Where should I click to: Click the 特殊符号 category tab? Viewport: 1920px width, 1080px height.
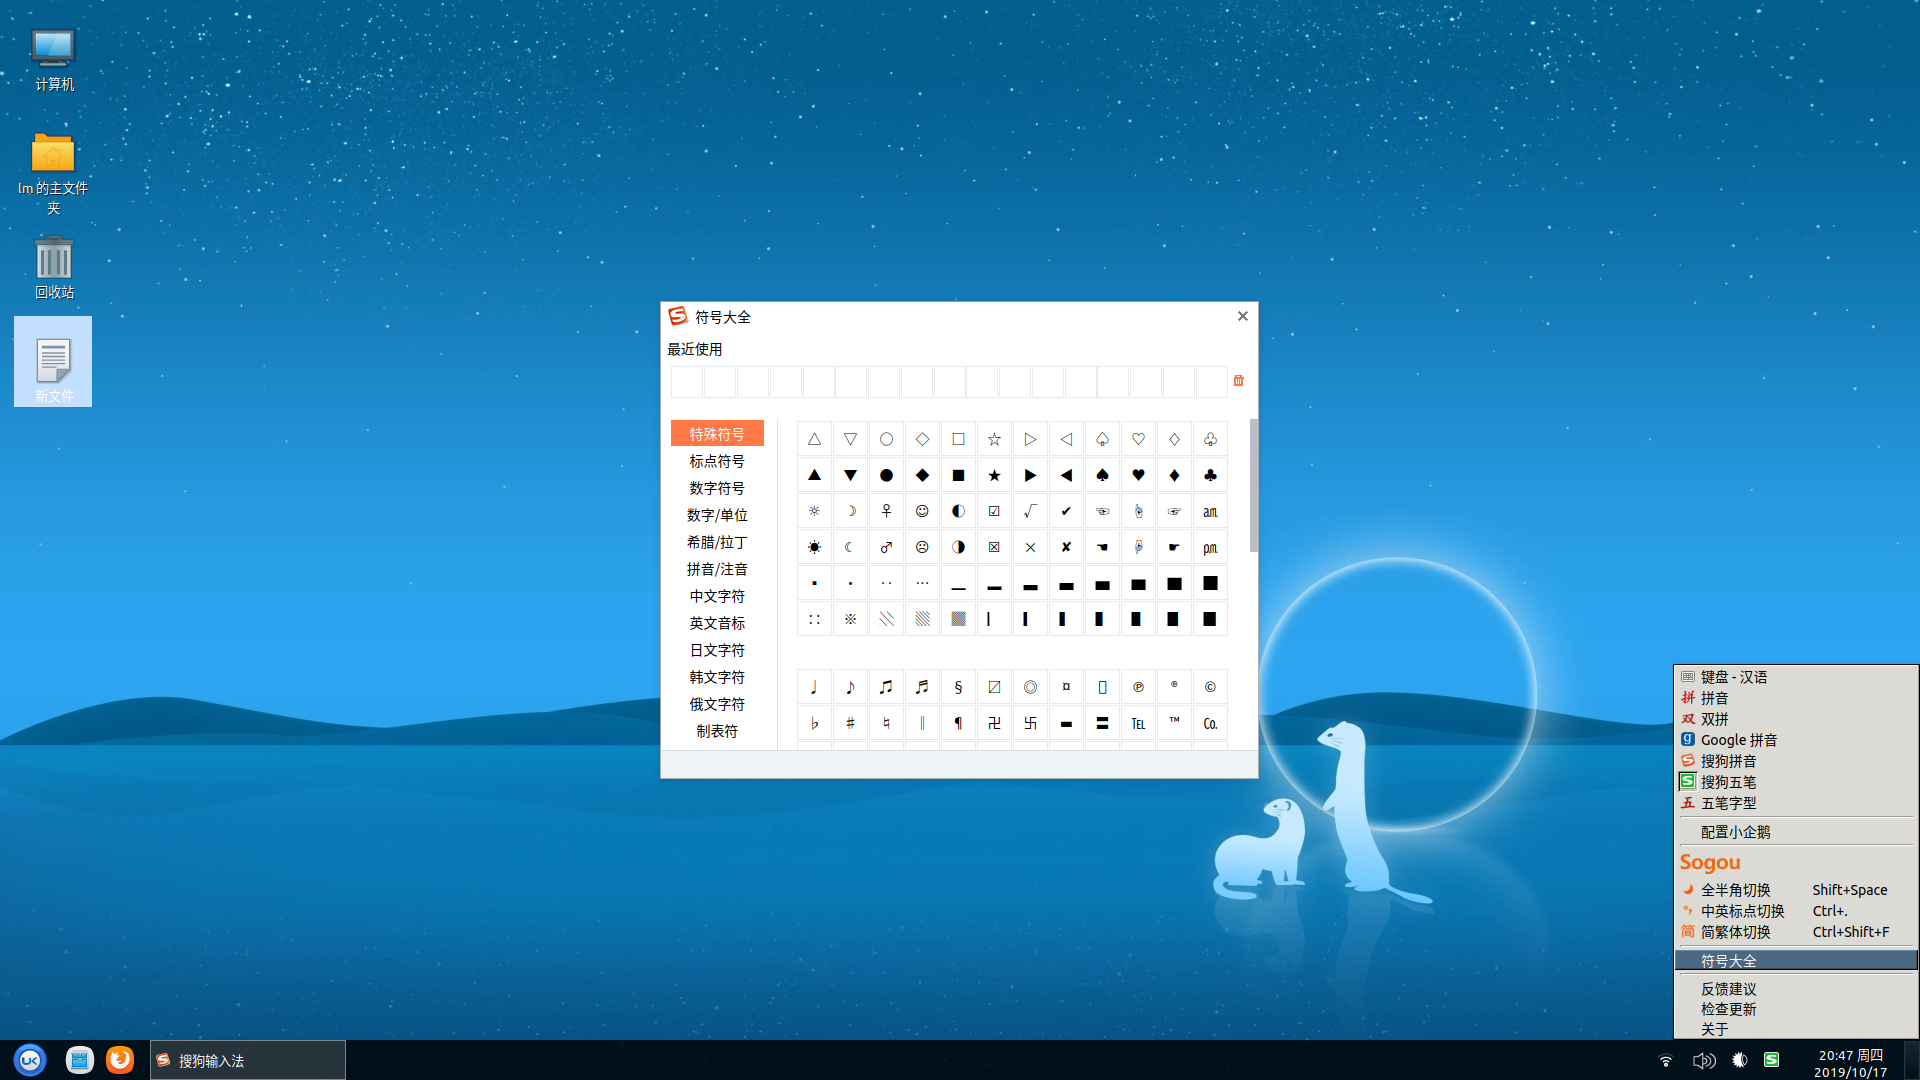click(716, 433)
